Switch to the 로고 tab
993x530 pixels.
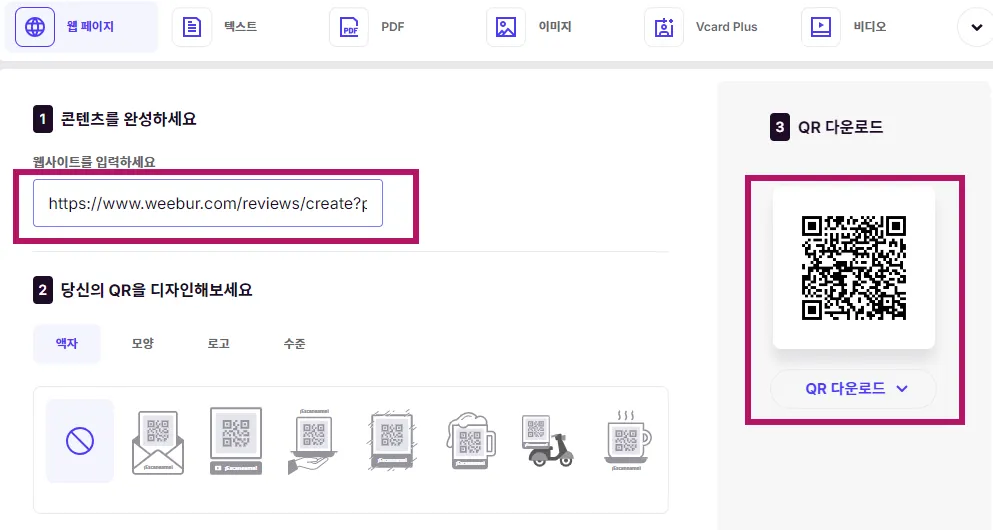point(218,343)
